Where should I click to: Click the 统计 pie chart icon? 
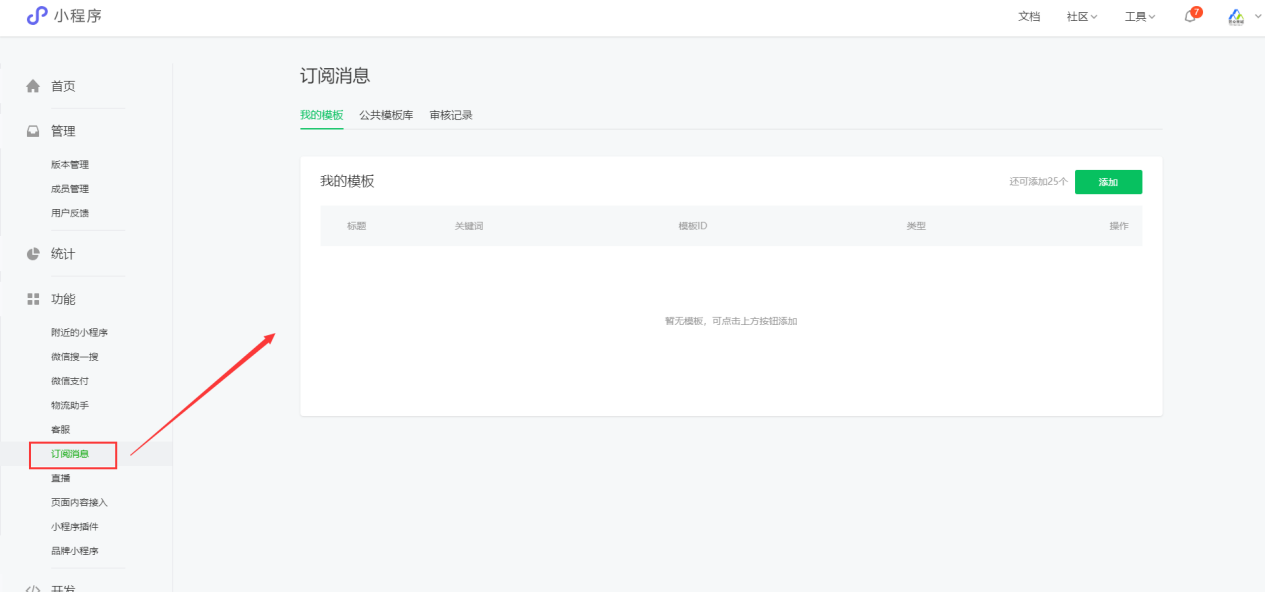(x=33, y=254)
